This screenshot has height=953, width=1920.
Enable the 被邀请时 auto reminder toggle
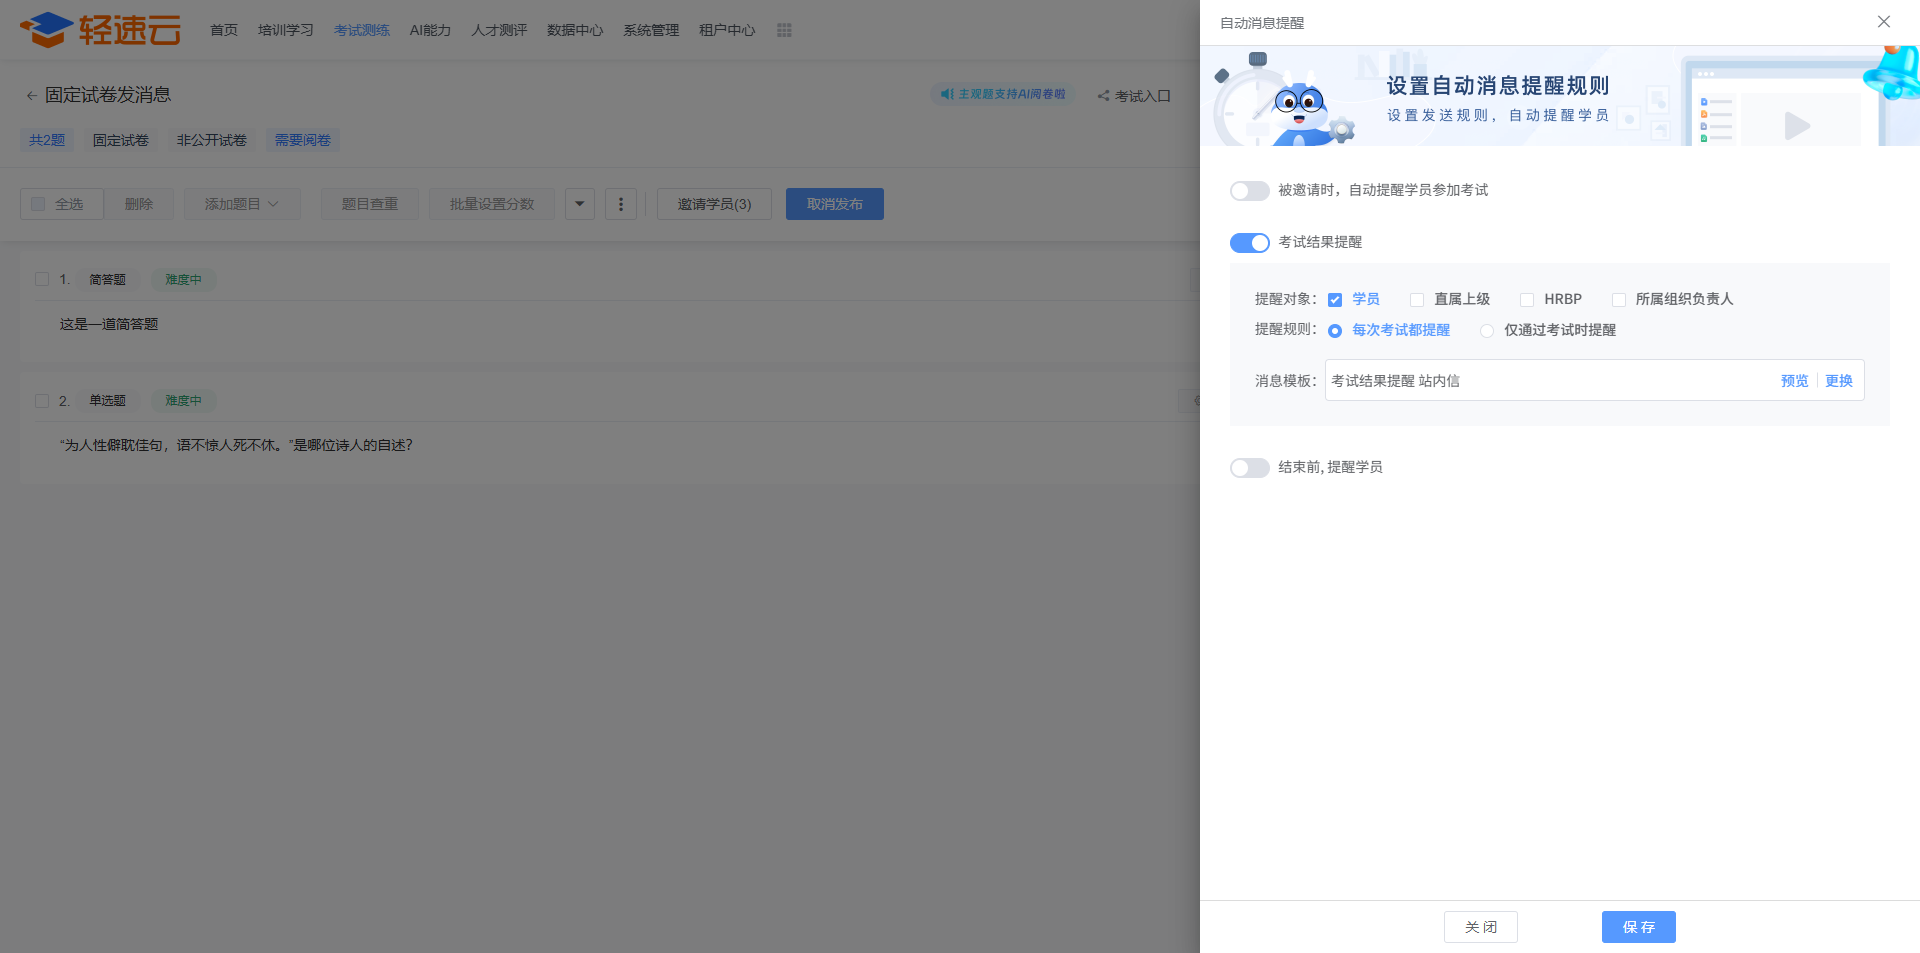(1249, 191)
